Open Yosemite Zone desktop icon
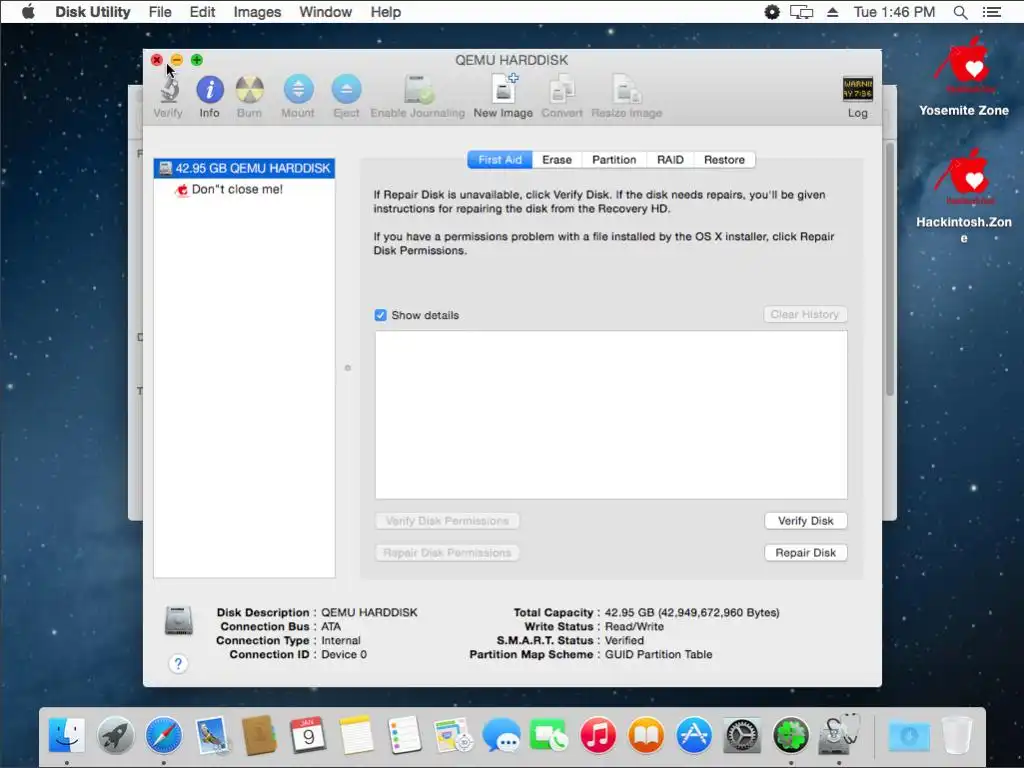The width and height of the screenshot is (1024, 768). 964,76
